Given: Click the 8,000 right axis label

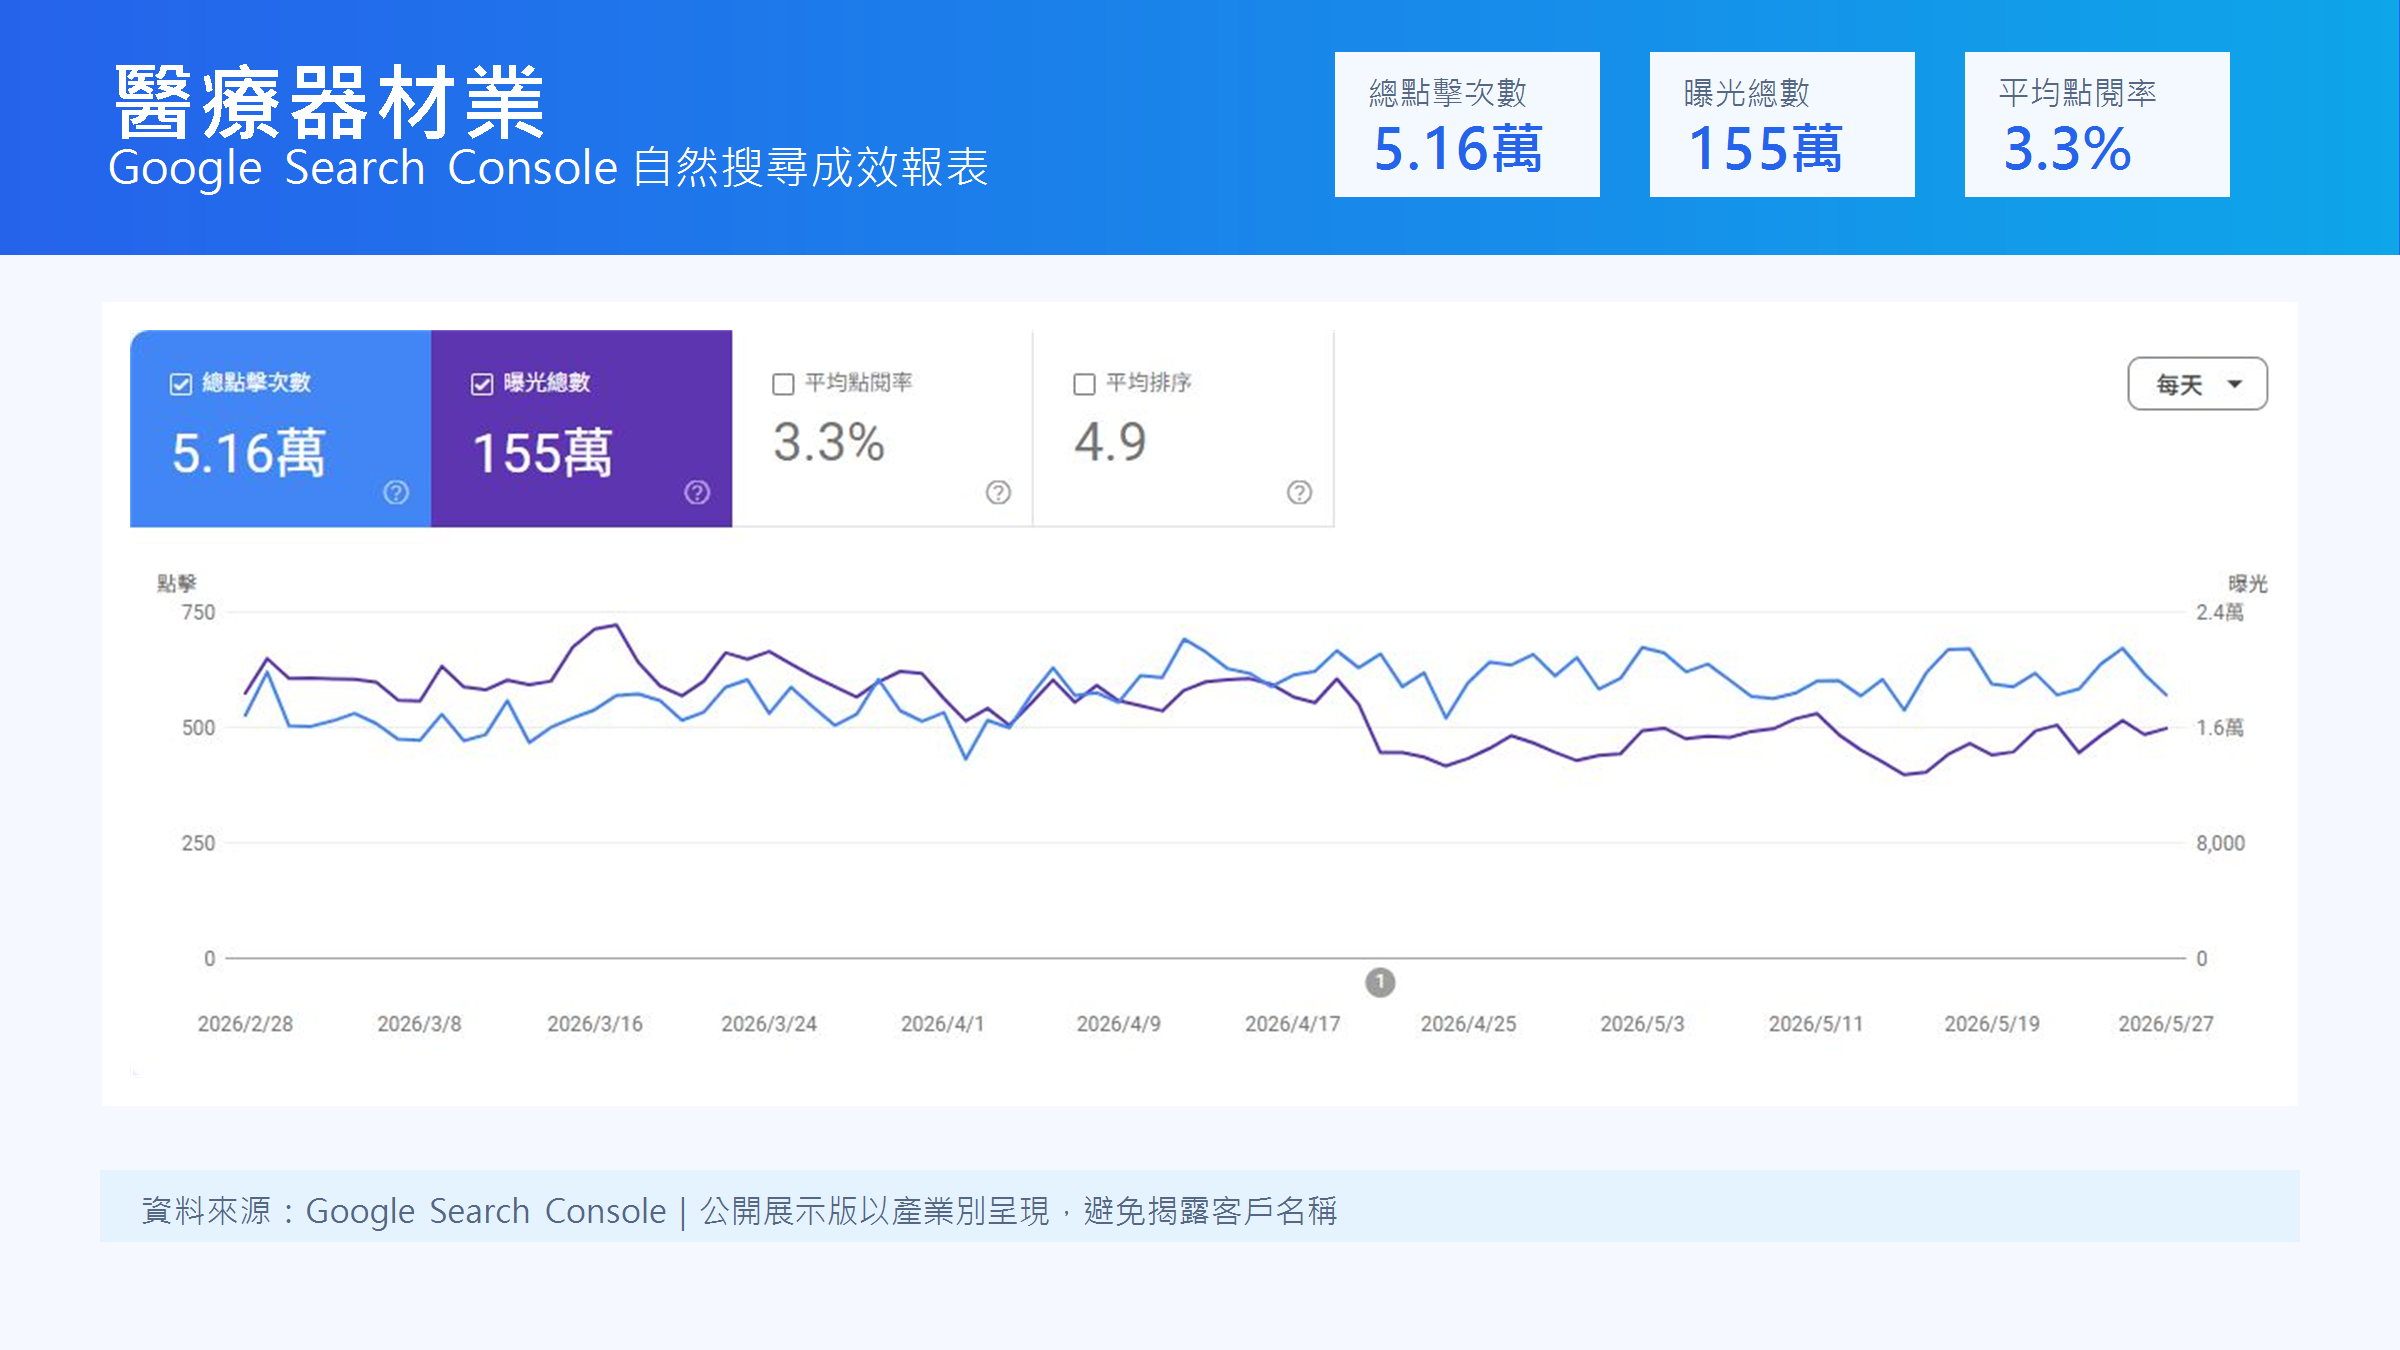Looking at the screenshot, I should (x=2221, y=843).
